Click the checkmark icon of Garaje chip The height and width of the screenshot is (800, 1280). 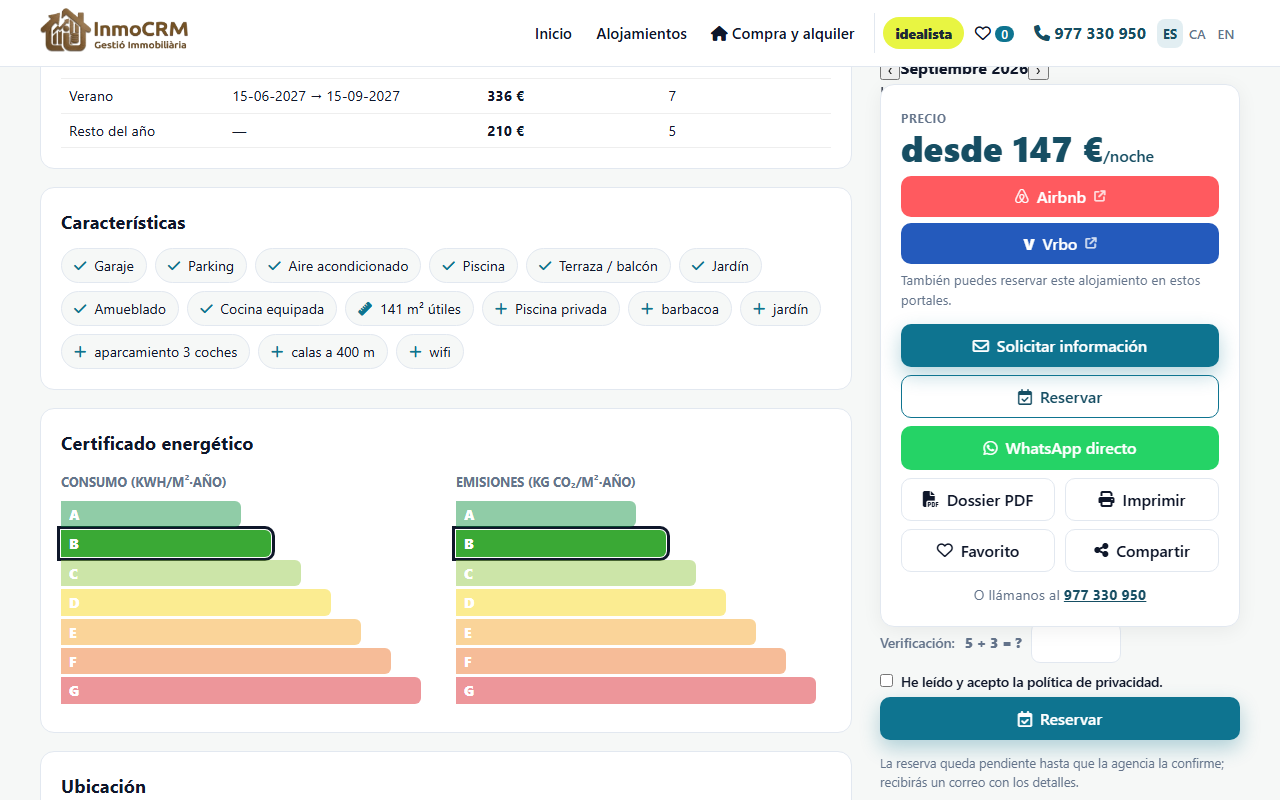(x=80, y=266)
